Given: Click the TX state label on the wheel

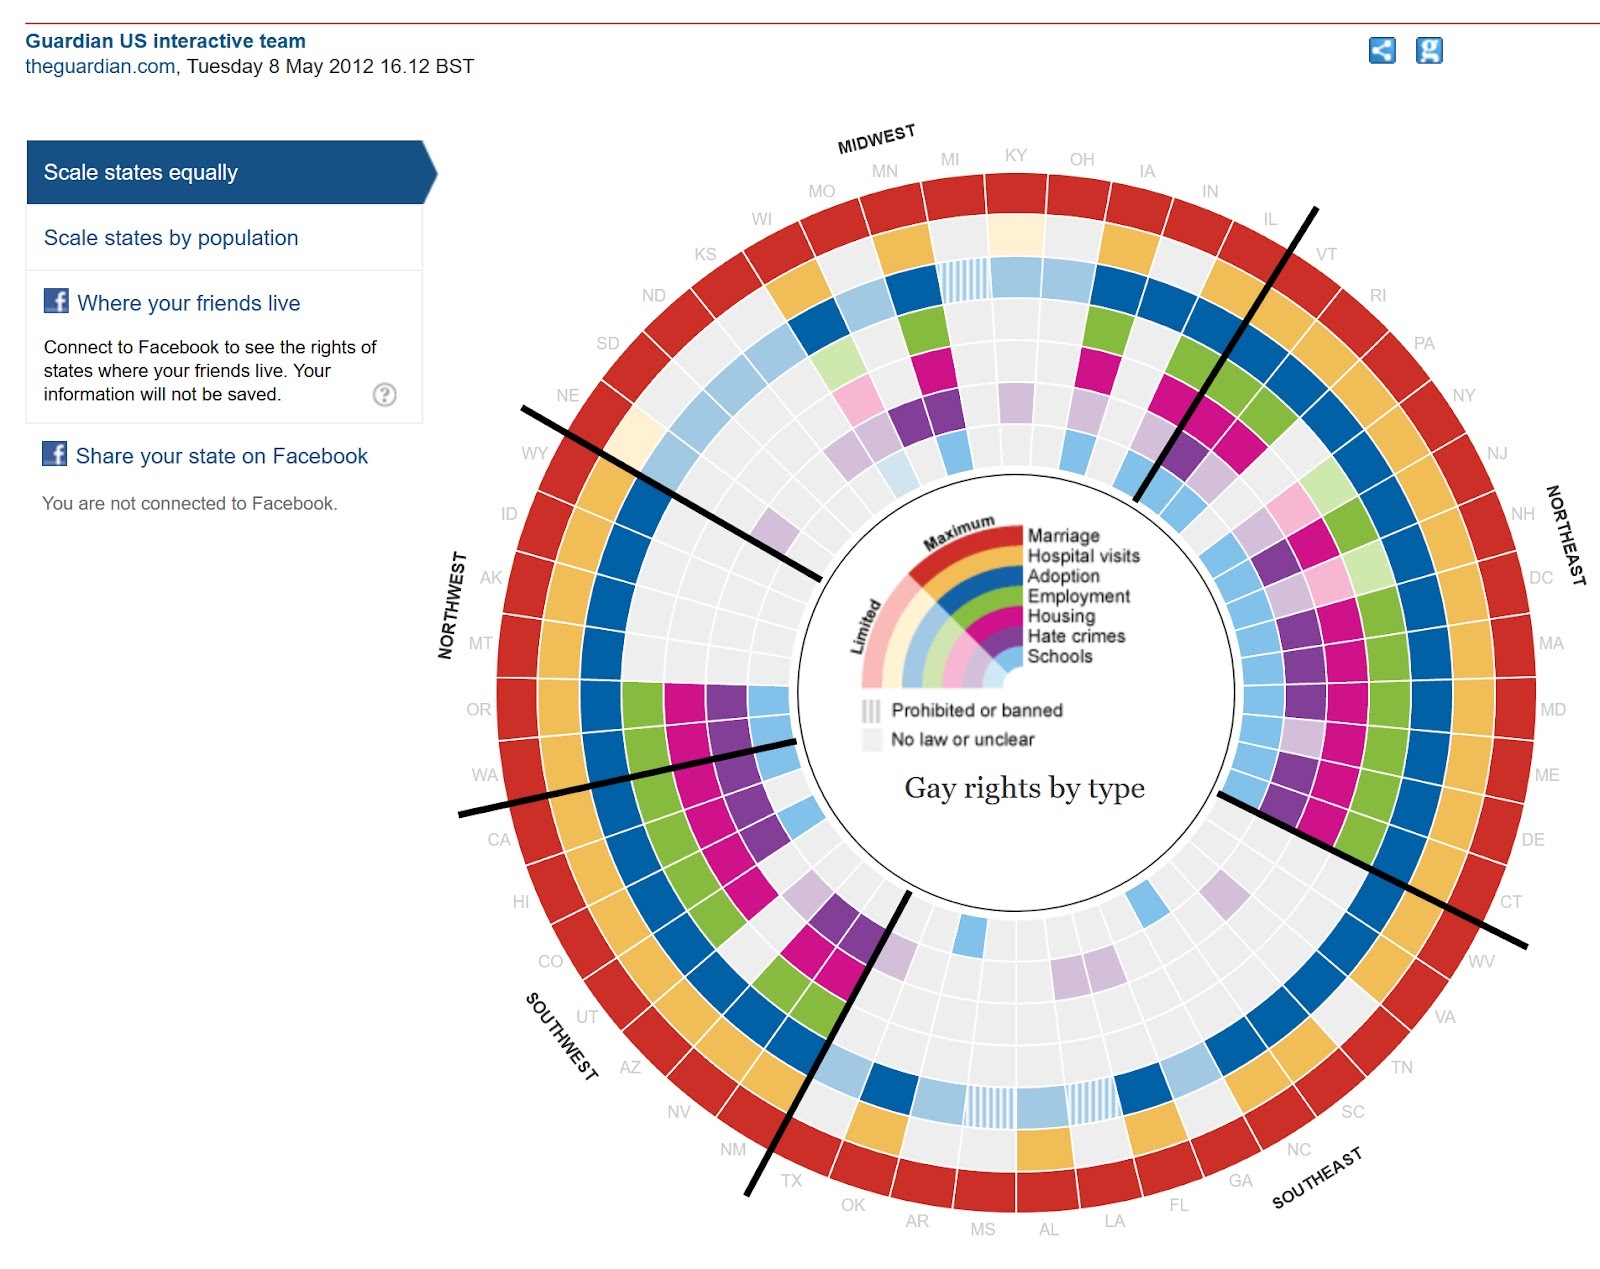Looking at the screenshot, I should point(790,1181).
